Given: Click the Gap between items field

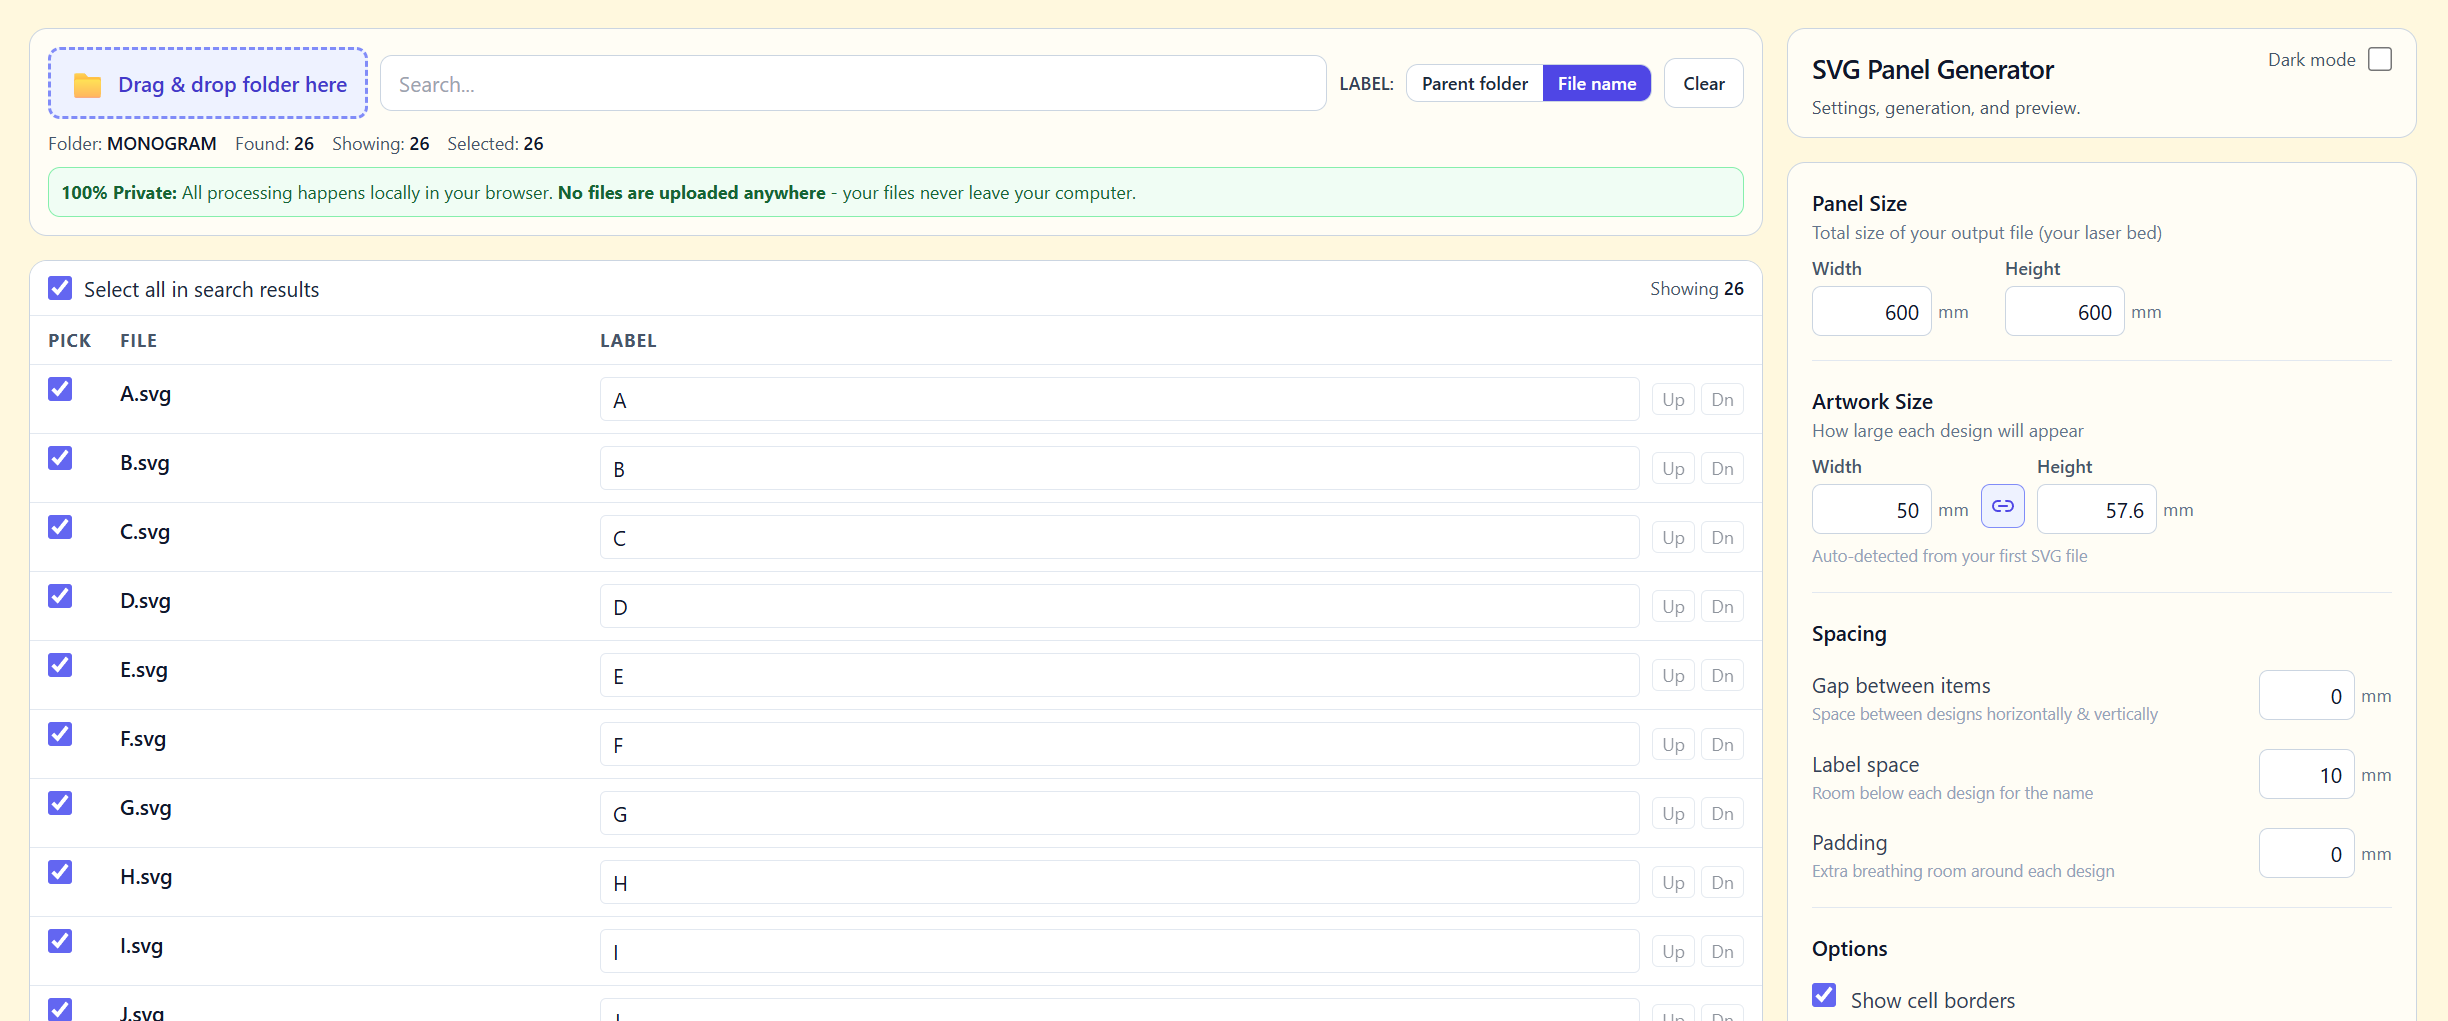Looking at the screenshot, I should click(x=2306, y=696).
